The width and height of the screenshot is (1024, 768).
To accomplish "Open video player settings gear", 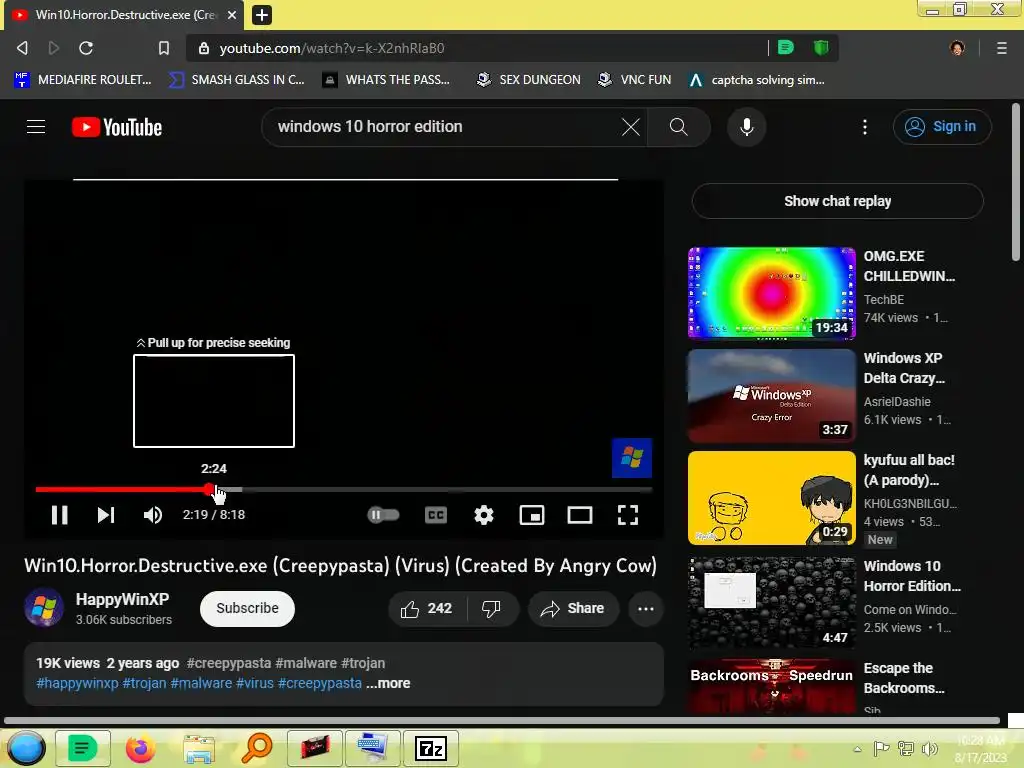I will (484, 515).
